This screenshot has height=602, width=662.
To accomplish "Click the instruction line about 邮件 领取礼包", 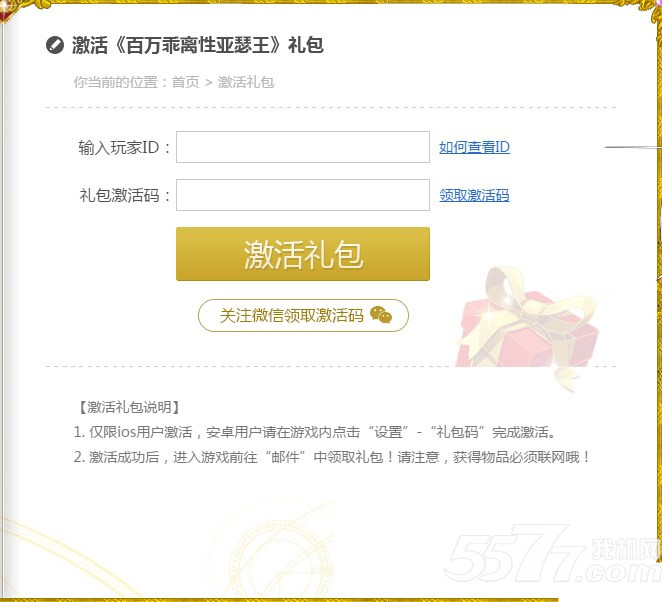I will (x=332, y=457).
